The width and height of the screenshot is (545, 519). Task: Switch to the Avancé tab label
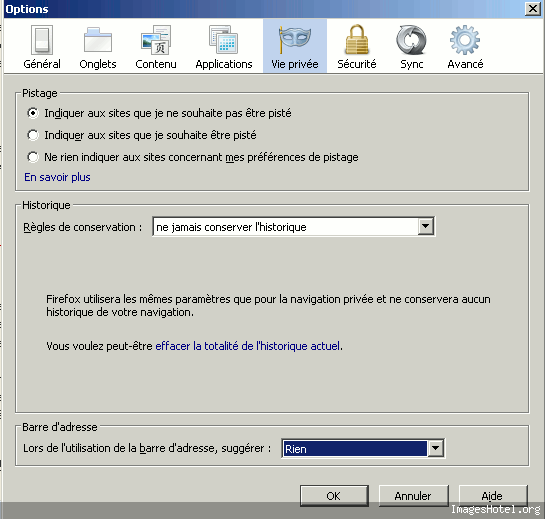click(x=465, y=64)
